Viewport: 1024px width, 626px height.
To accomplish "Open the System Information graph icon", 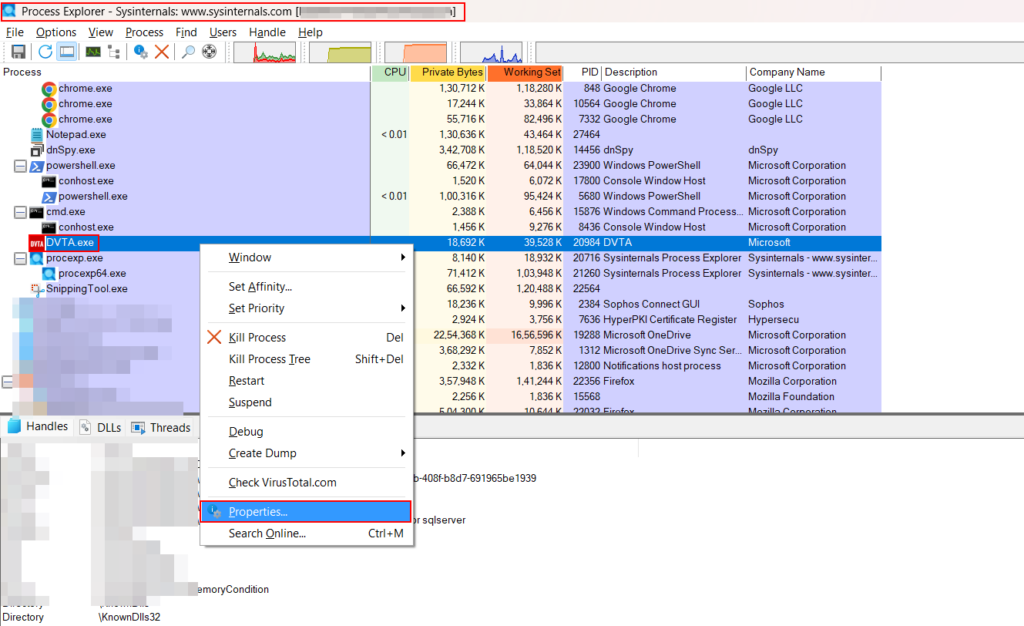I will pyautogui.click(x=92, y=52).
